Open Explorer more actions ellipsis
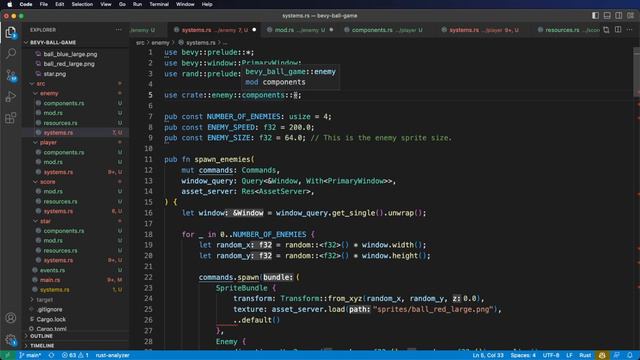 tap(118, 30)
